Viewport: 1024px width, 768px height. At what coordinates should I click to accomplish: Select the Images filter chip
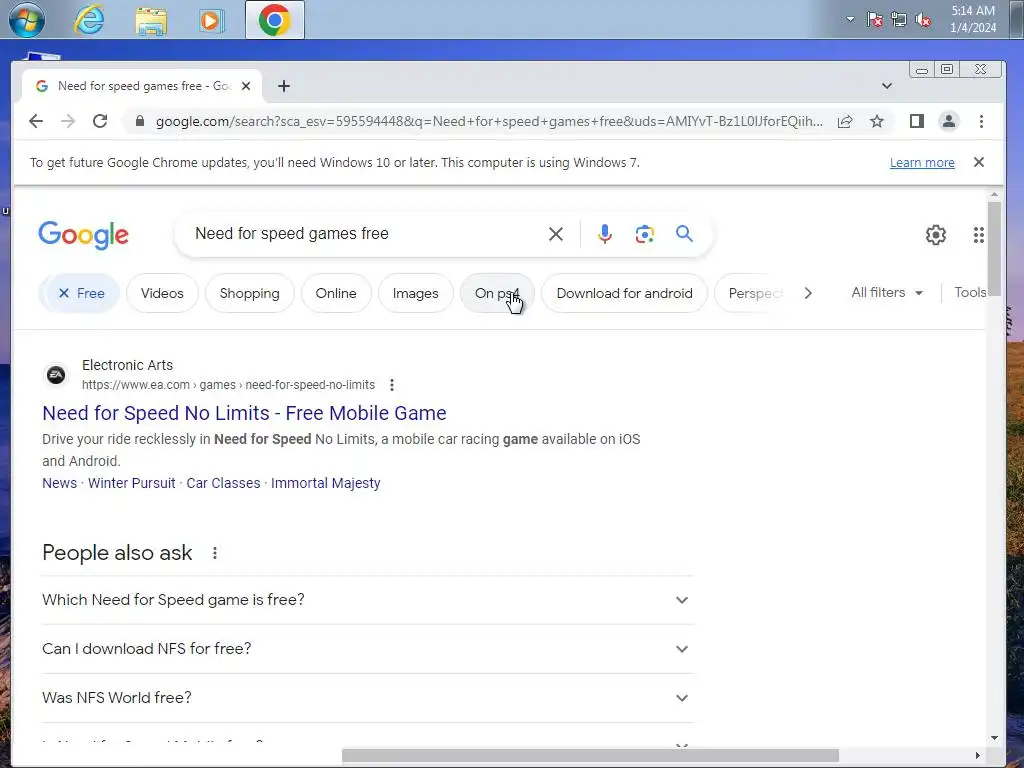click(415, 293)
